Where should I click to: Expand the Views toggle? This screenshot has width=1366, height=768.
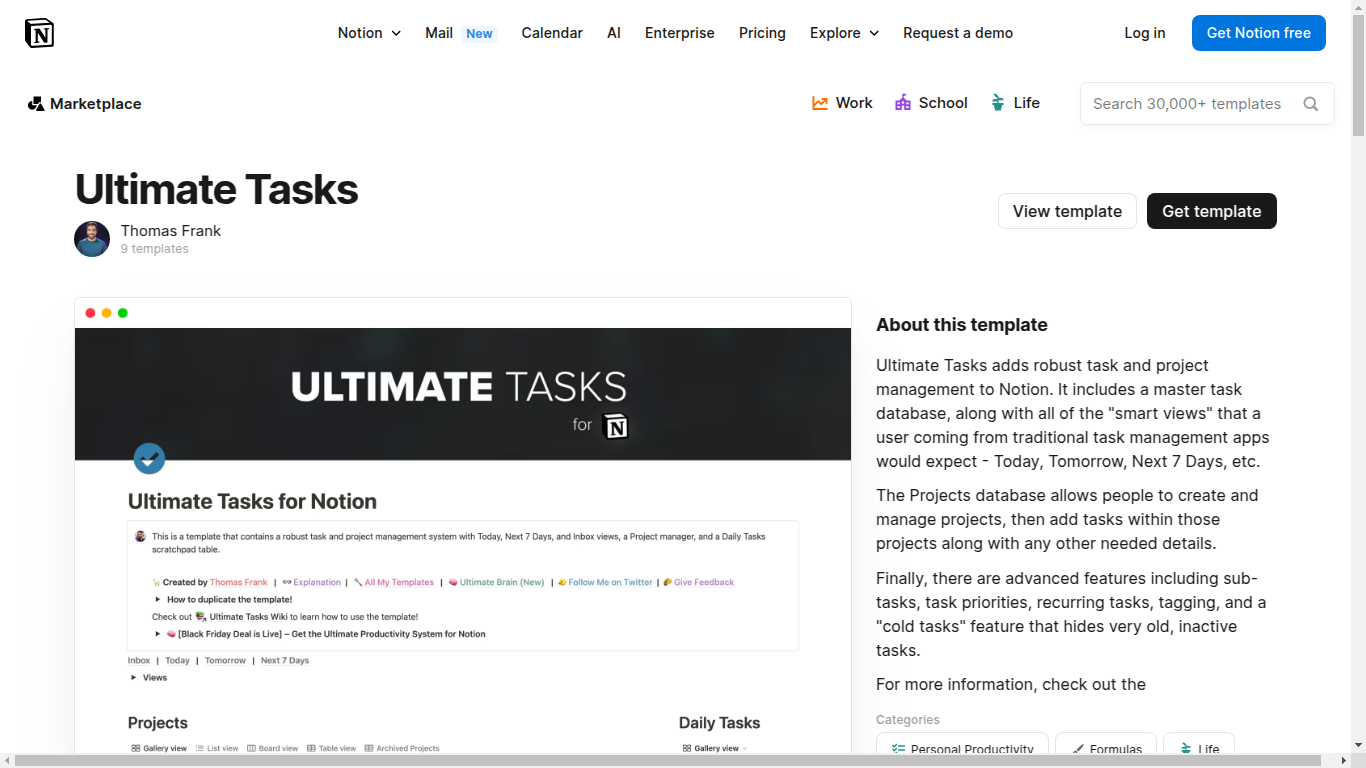click(134, 678)
